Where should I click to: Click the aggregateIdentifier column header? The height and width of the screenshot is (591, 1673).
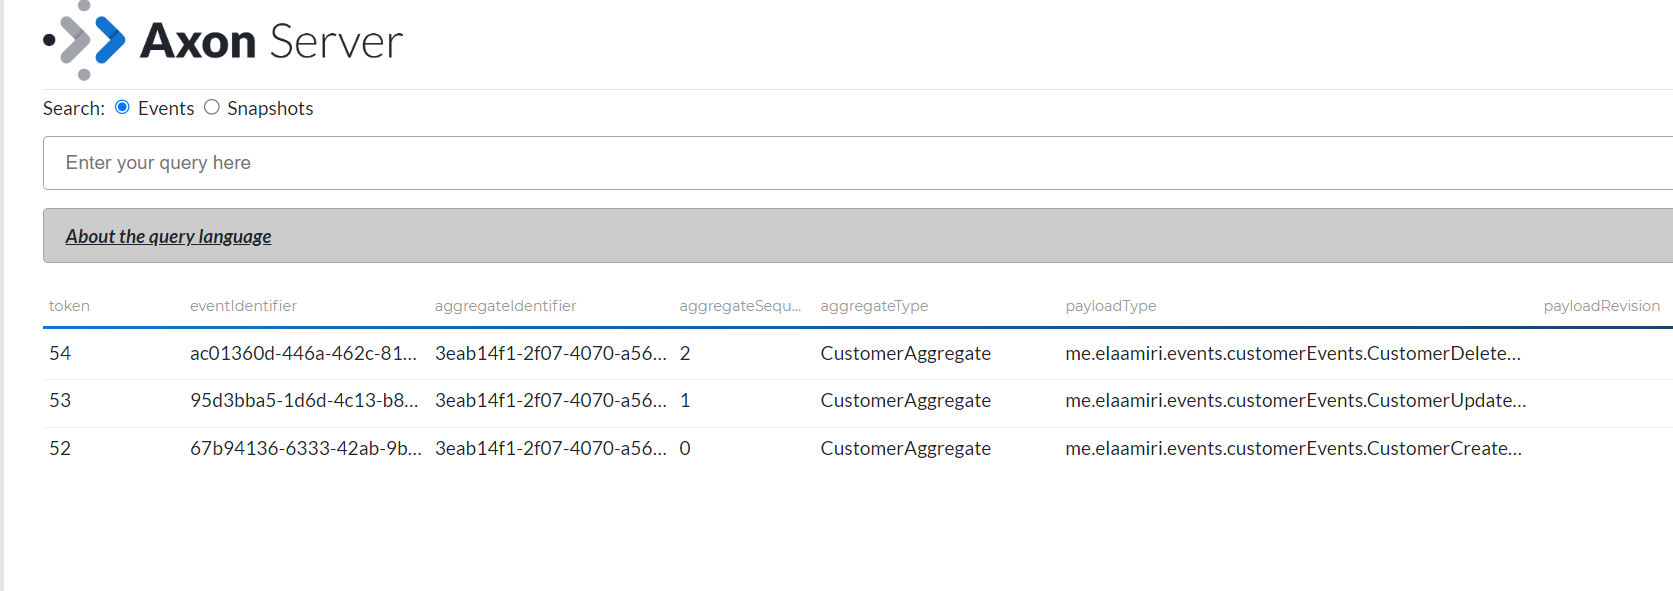505,306
